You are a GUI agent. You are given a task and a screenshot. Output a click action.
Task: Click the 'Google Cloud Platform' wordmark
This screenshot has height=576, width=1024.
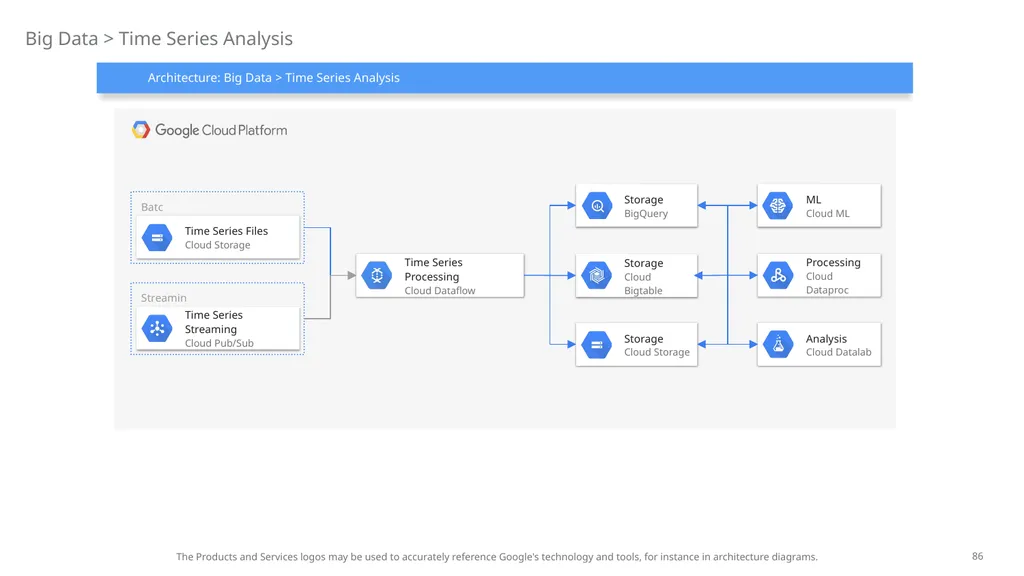click(x=221, y=130)
